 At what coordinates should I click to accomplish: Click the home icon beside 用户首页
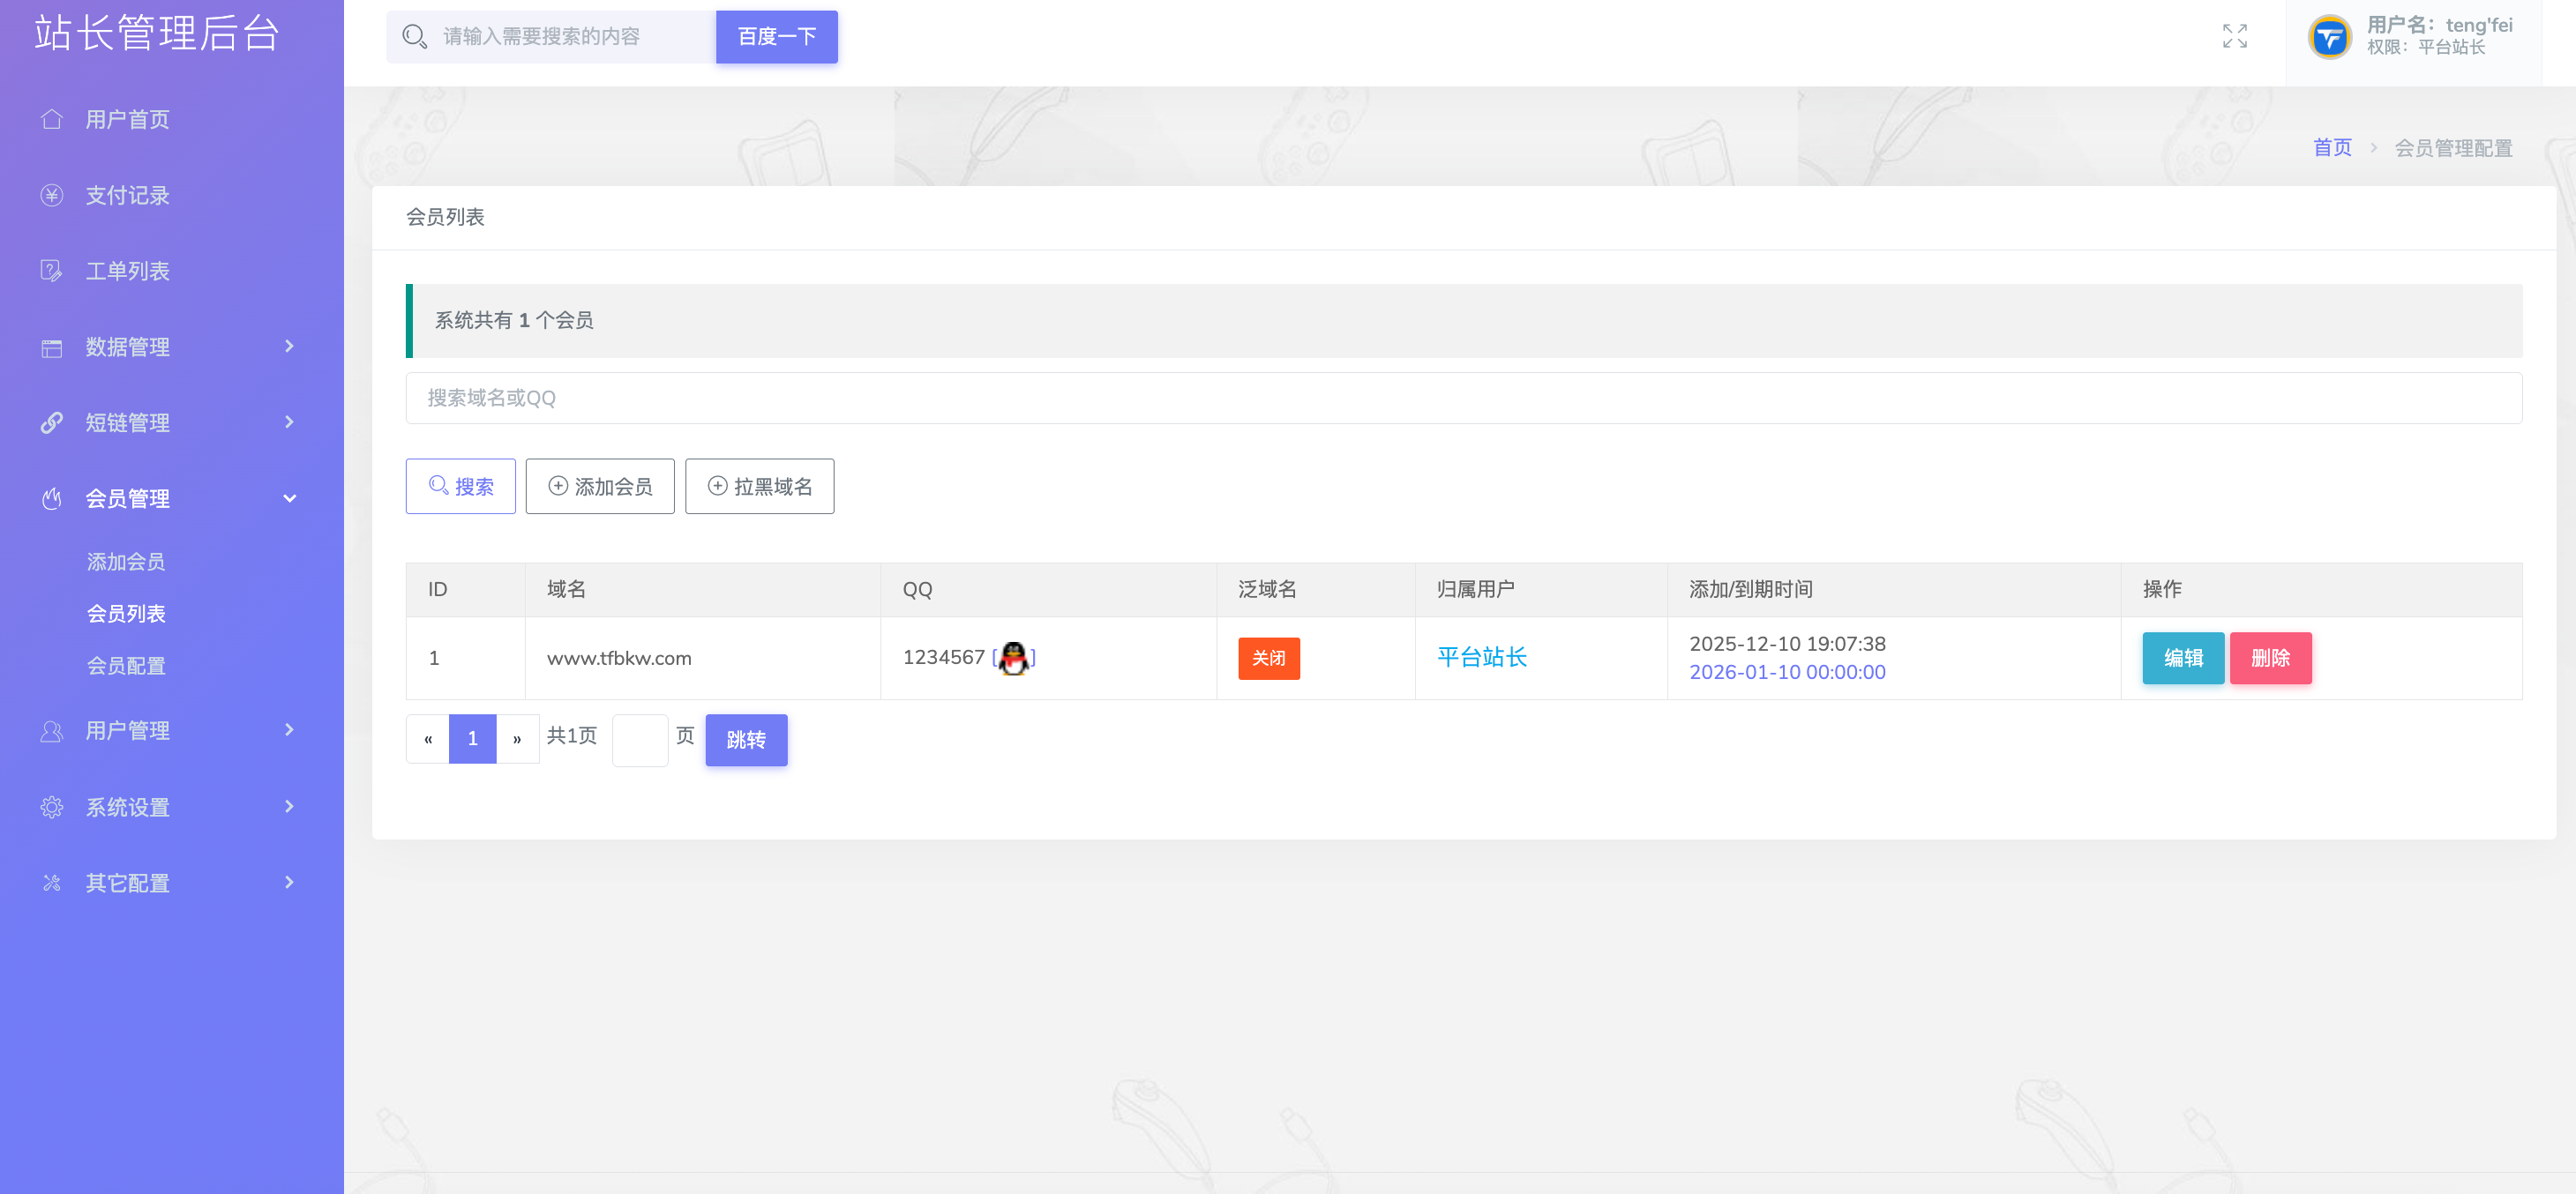click(52, 119)
